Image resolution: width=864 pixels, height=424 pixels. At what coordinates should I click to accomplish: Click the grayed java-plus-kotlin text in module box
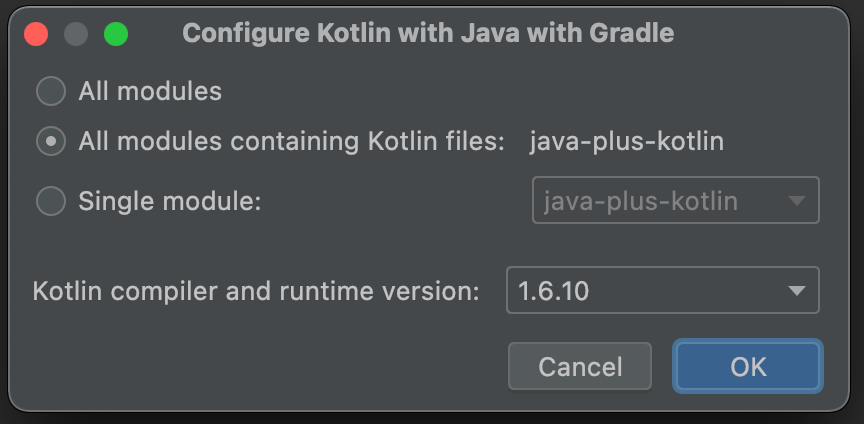click(641, 201)
